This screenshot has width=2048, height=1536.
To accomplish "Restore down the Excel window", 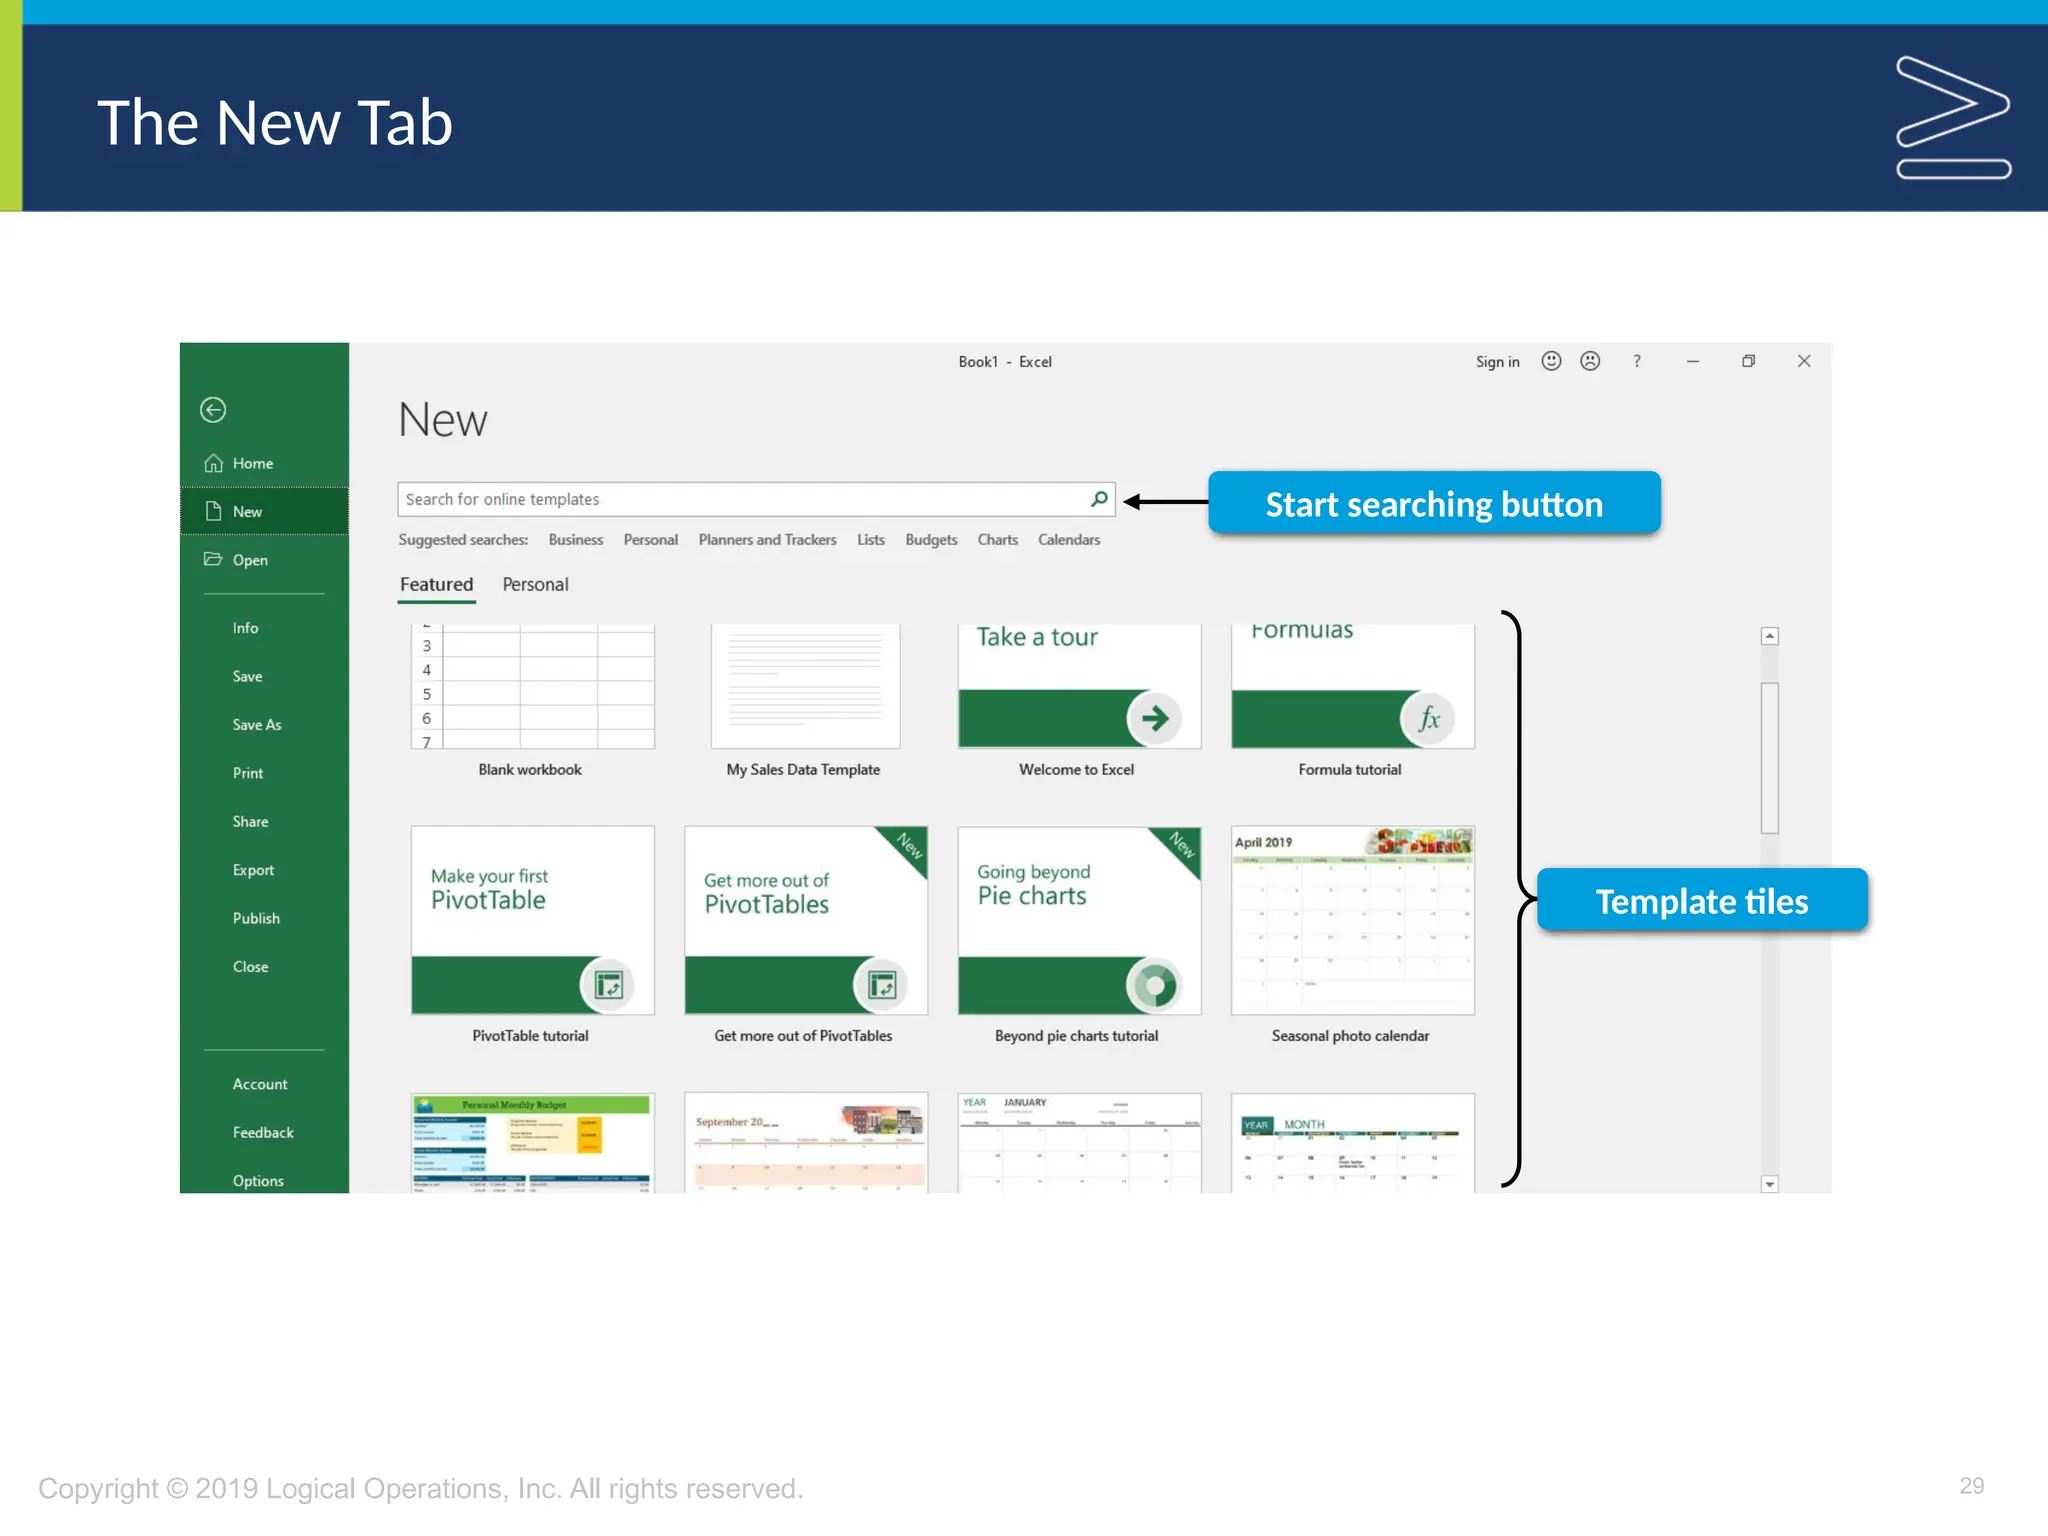I will coord(1748,361).
